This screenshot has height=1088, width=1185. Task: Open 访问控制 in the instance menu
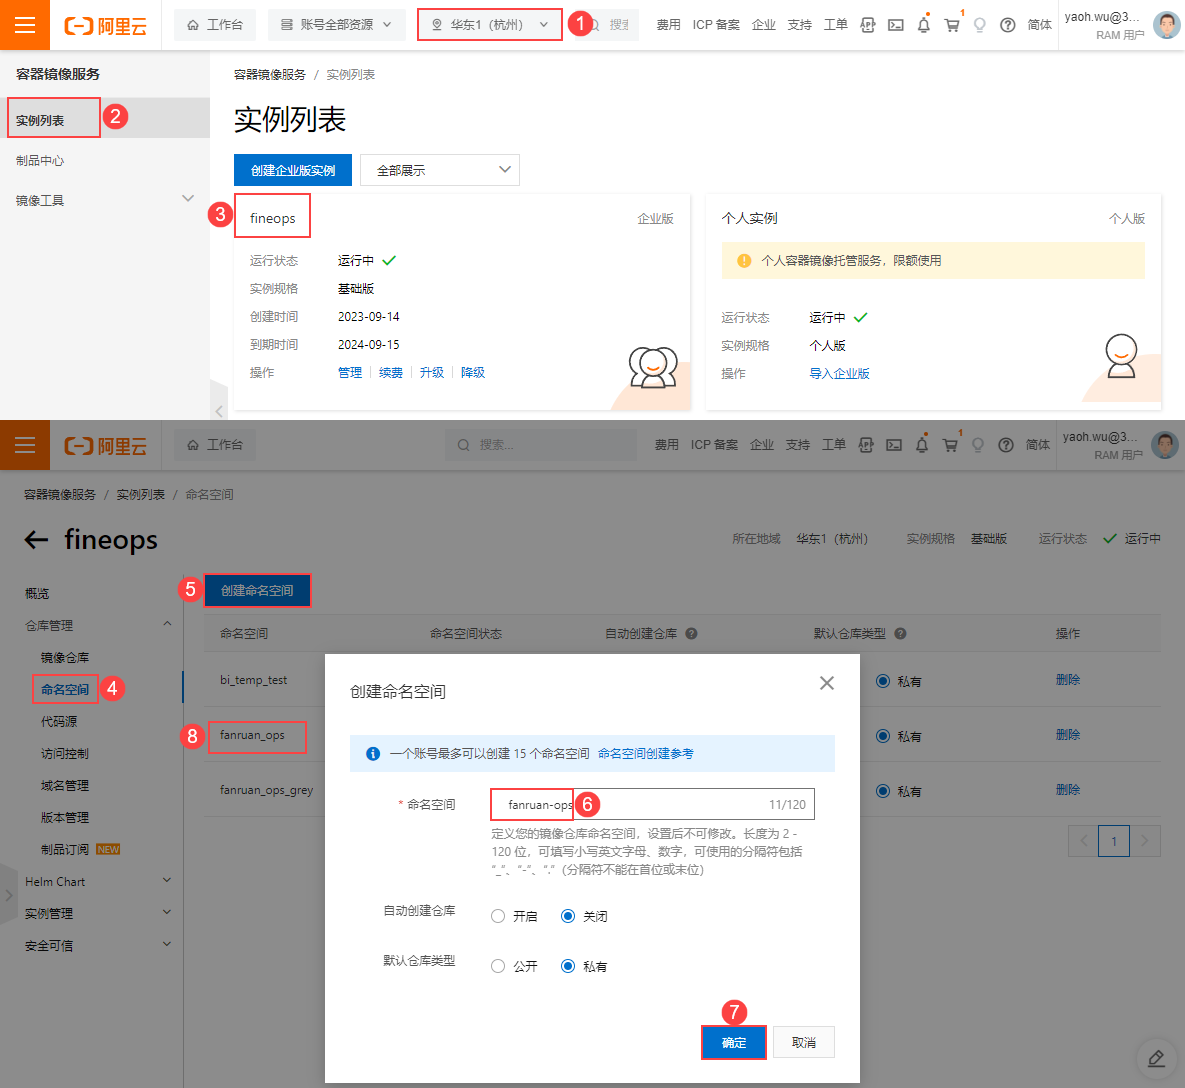(x=65, y=753)
